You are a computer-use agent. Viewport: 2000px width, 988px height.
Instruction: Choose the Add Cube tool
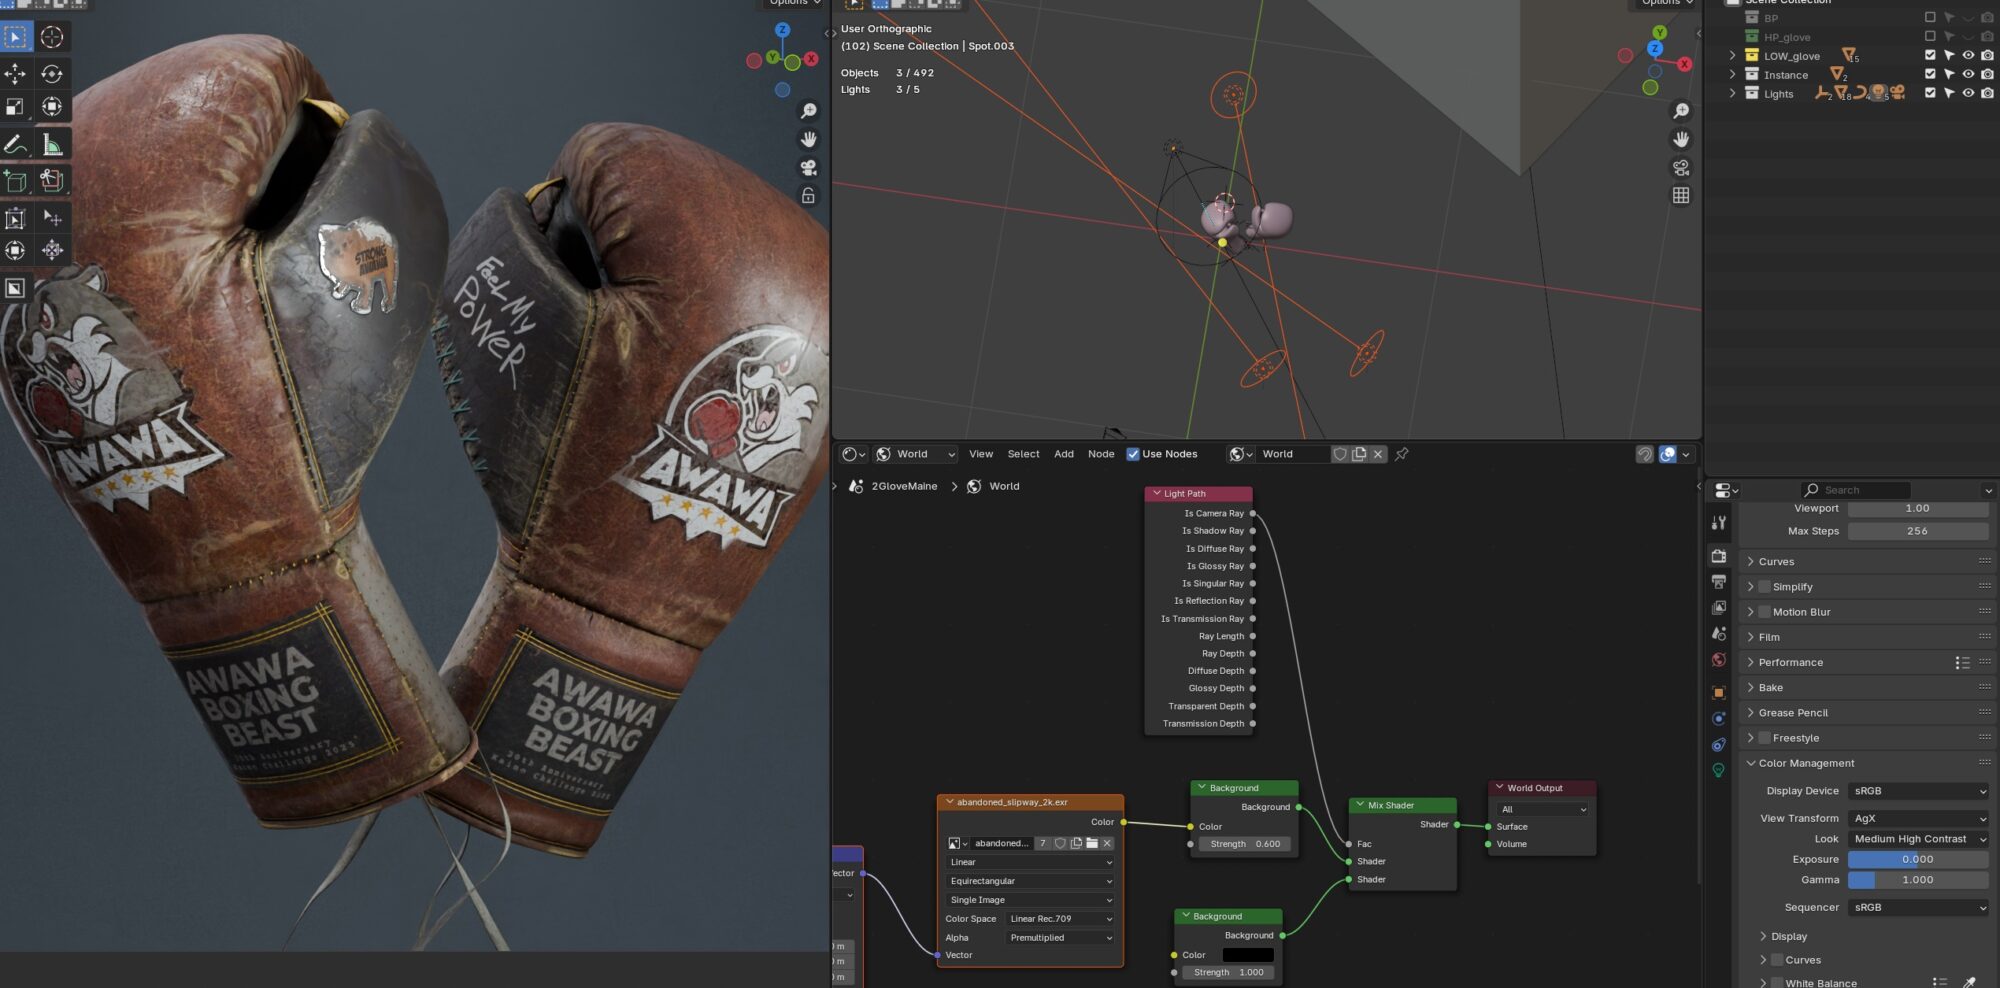tap(15, 181)
